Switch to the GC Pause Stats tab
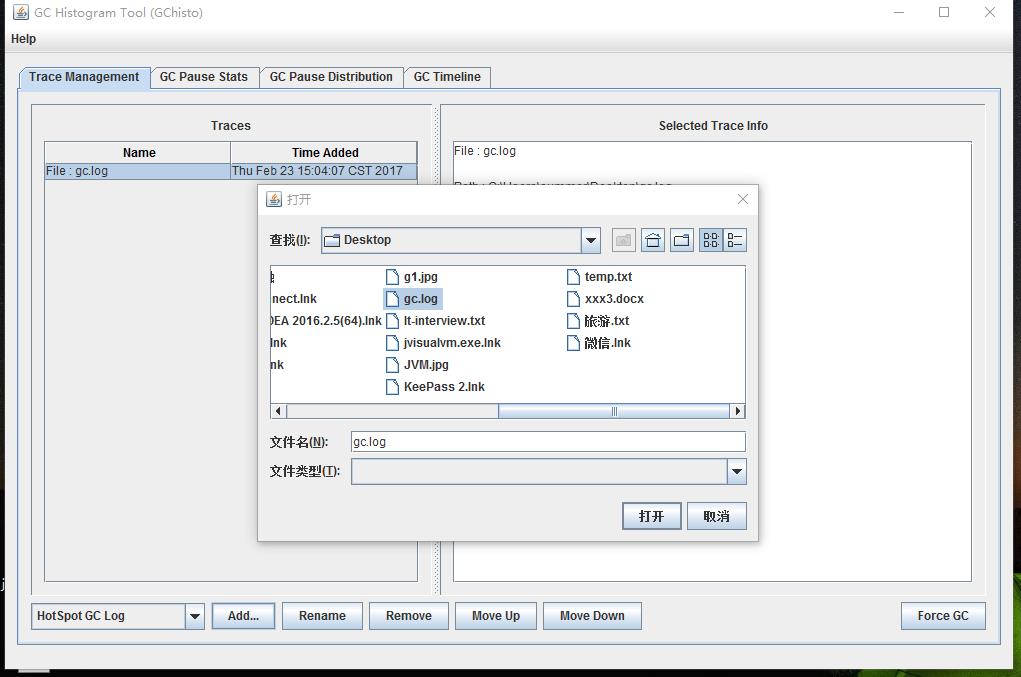 coord(204,77)
